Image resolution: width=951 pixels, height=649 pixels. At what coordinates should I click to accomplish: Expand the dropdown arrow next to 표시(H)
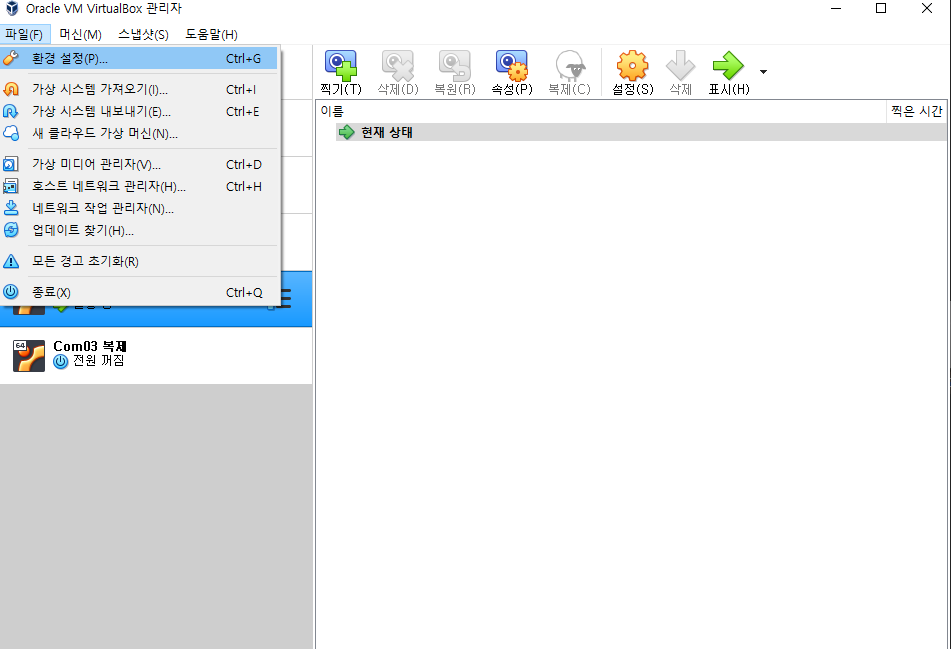point(764,72)
